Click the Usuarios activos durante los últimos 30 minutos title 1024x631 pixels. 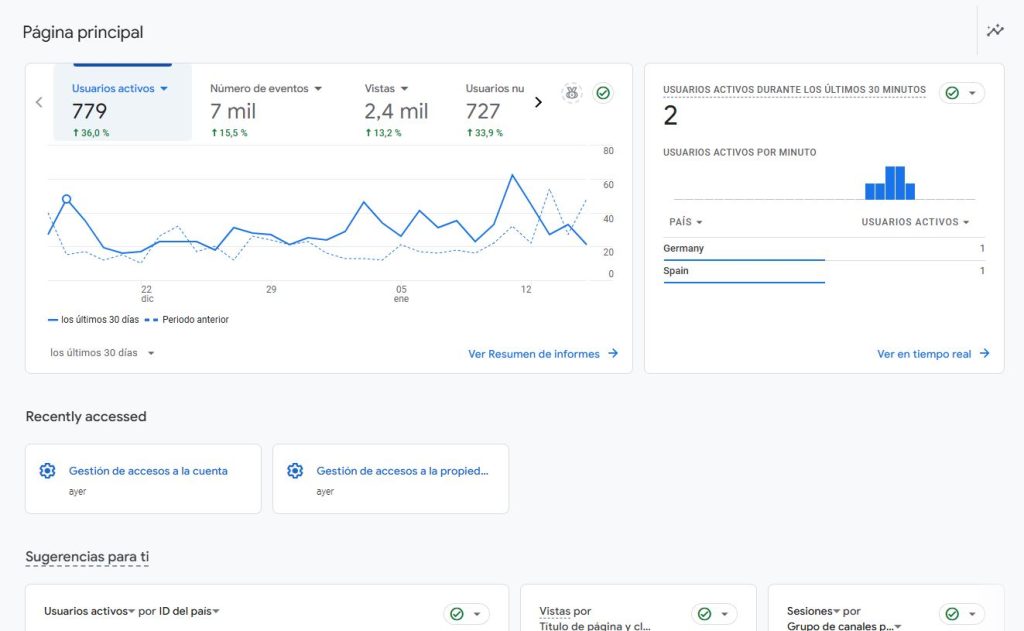(x=794, y=90)
